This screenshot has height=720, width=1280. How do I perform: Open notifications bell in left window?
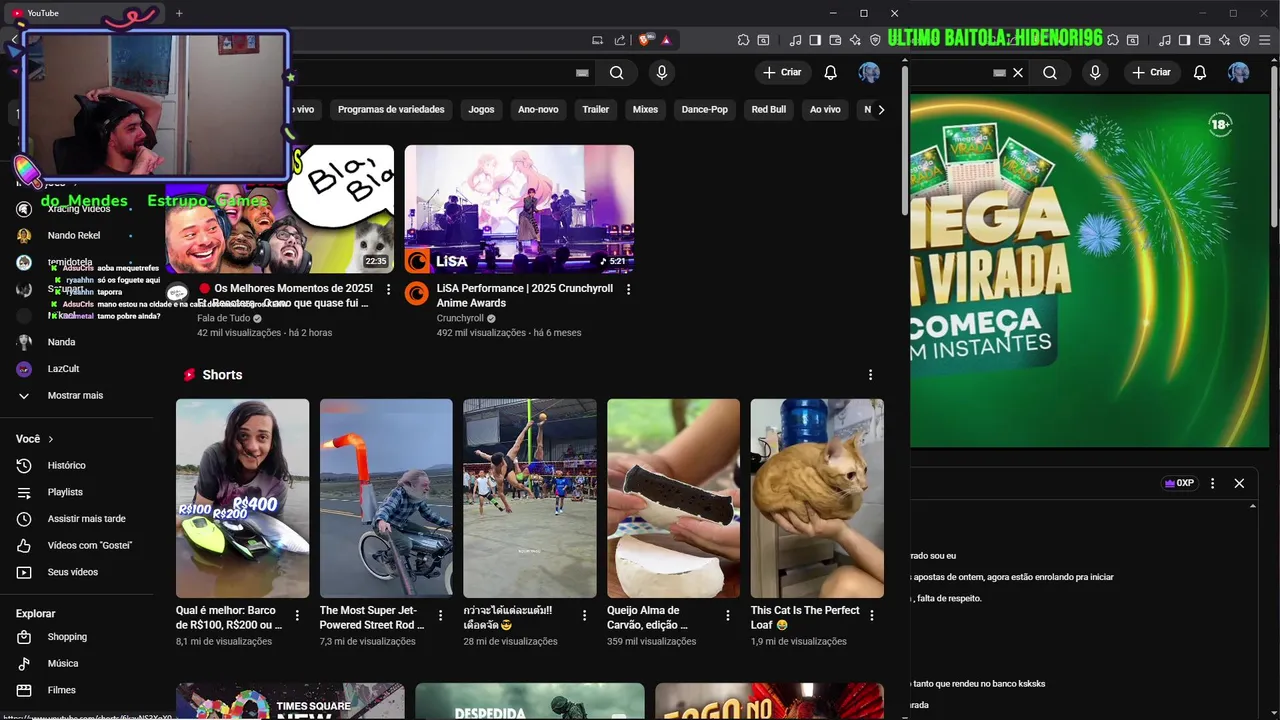pos(830,72)
